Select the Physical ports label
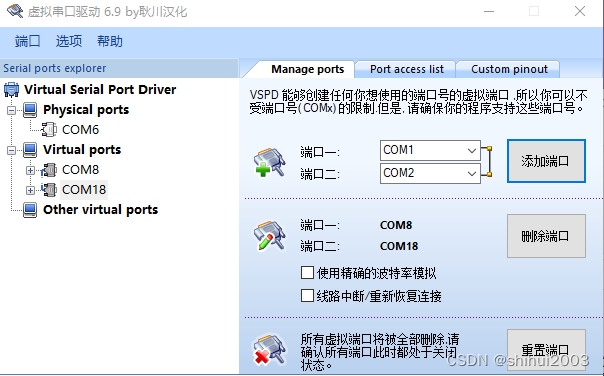This screenshot has width=604, height=376. click(x=86, y=110)
